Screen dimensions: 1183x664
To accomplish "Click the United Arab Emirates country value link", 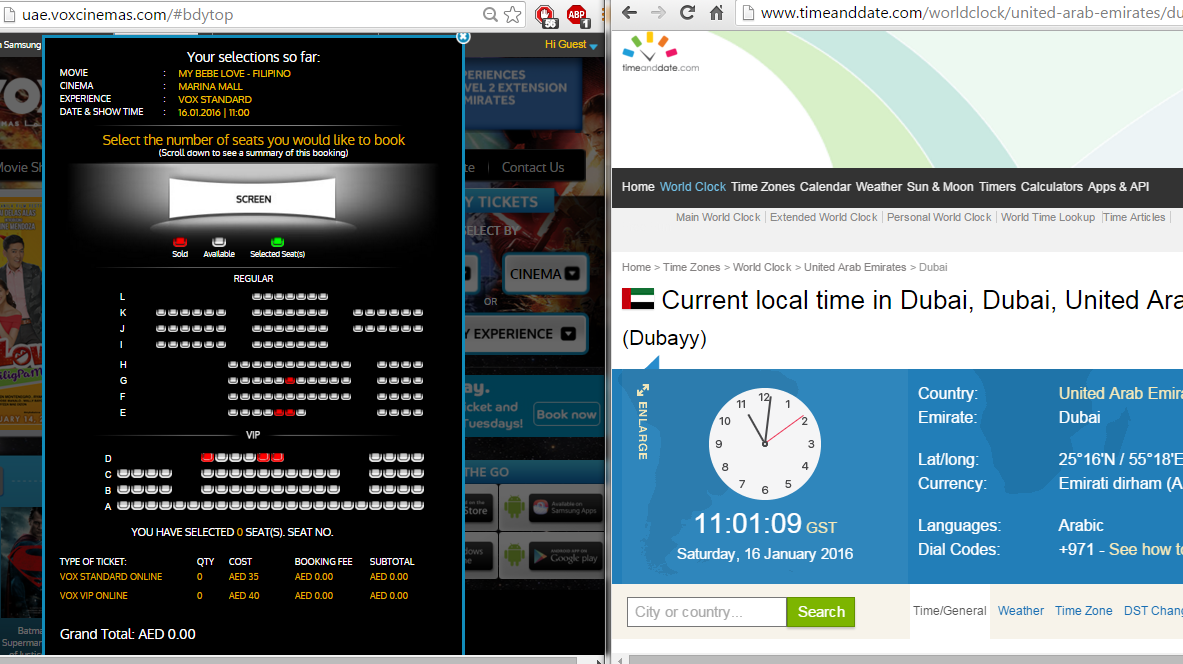I will [1120, 393].
